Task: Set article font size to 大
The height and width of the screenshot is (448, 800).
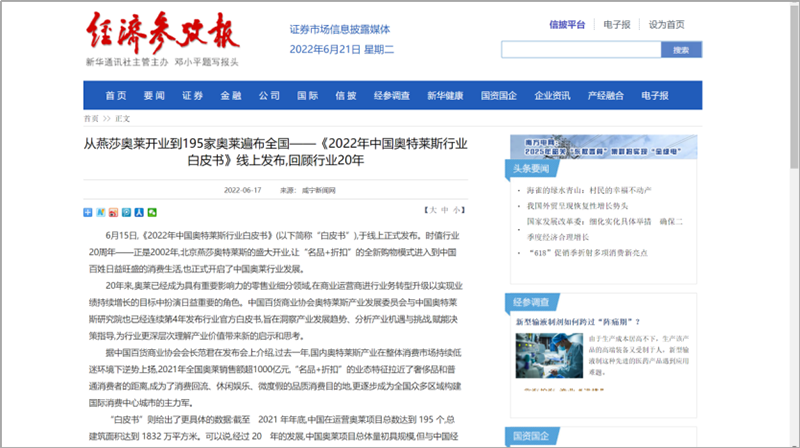Action: coord(433,211)
